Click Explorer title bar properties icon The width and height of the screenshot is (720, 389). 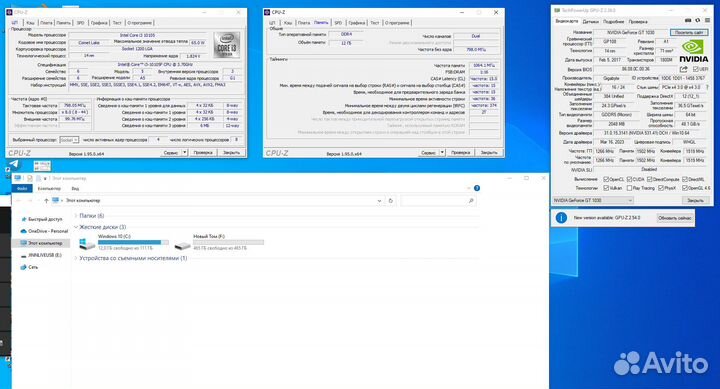pos(30,178)
